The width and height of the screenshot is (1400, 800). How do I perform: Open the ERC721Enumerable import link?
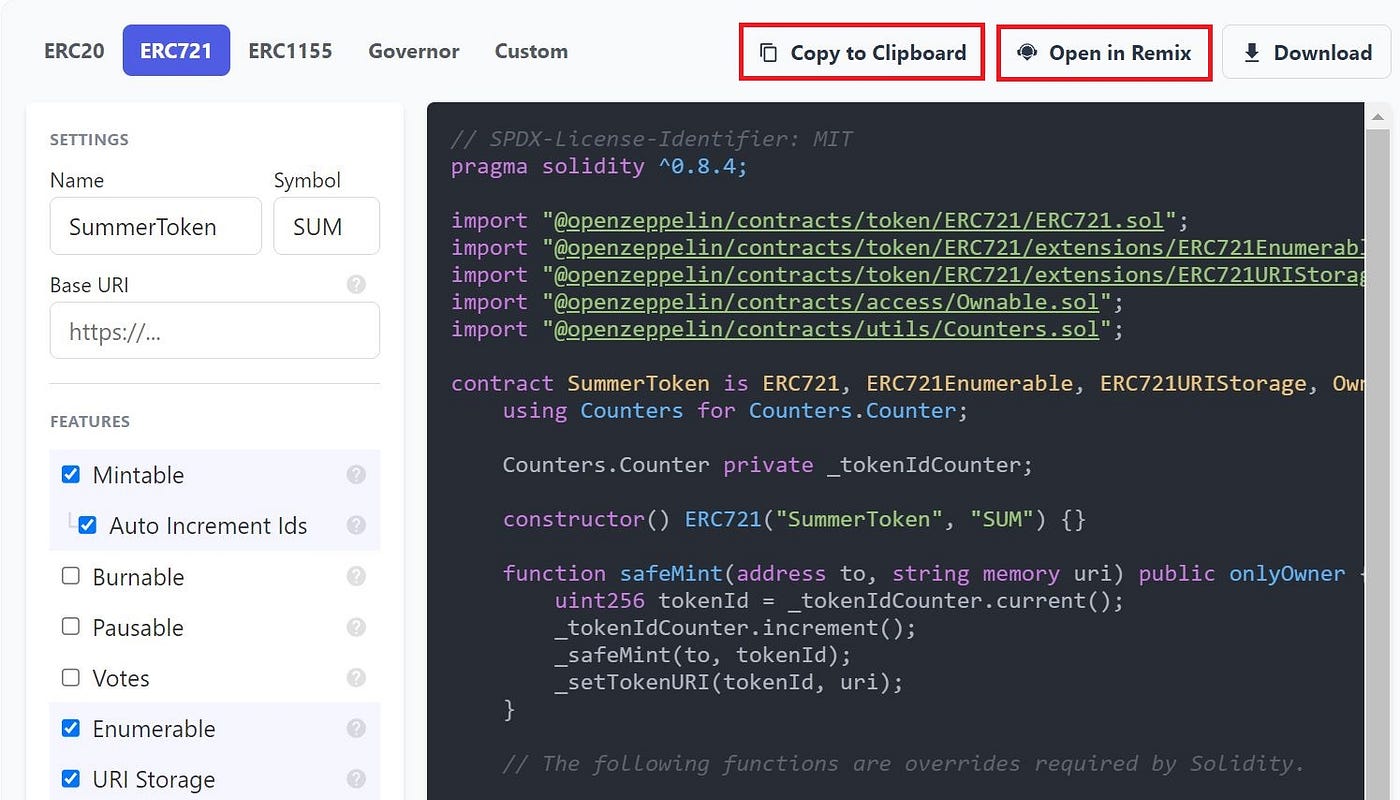tap(958, 247)
